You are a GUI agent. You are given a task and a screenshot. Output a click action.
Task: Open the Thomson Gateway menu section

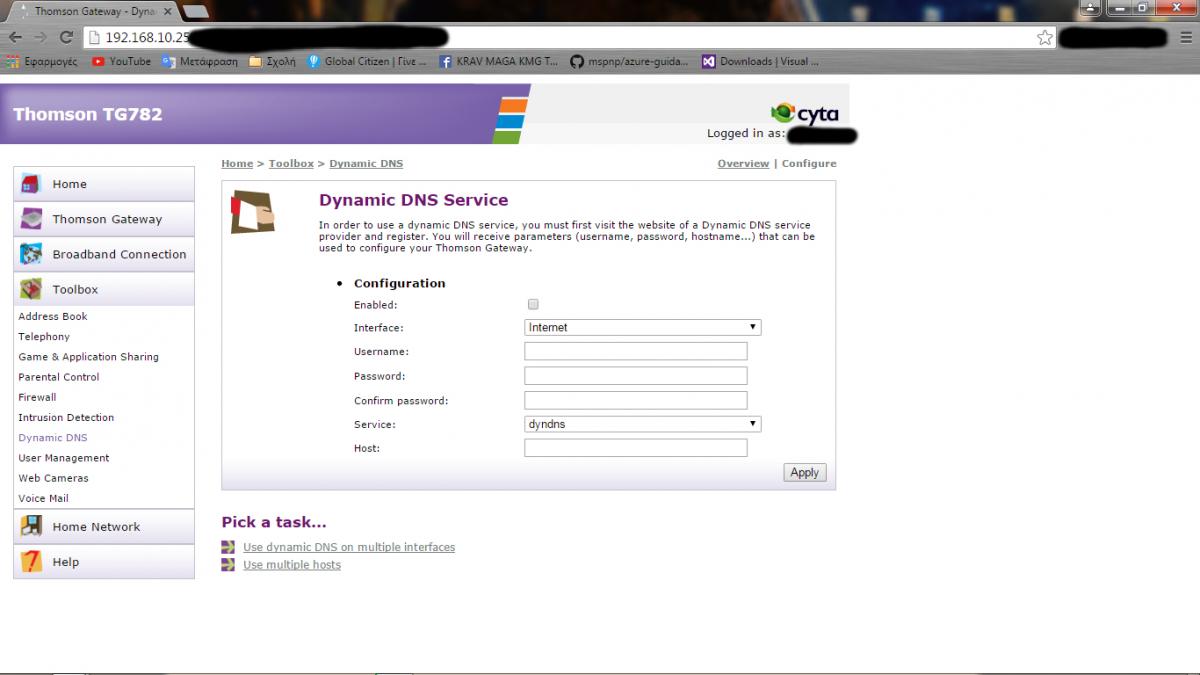(104, 219)
